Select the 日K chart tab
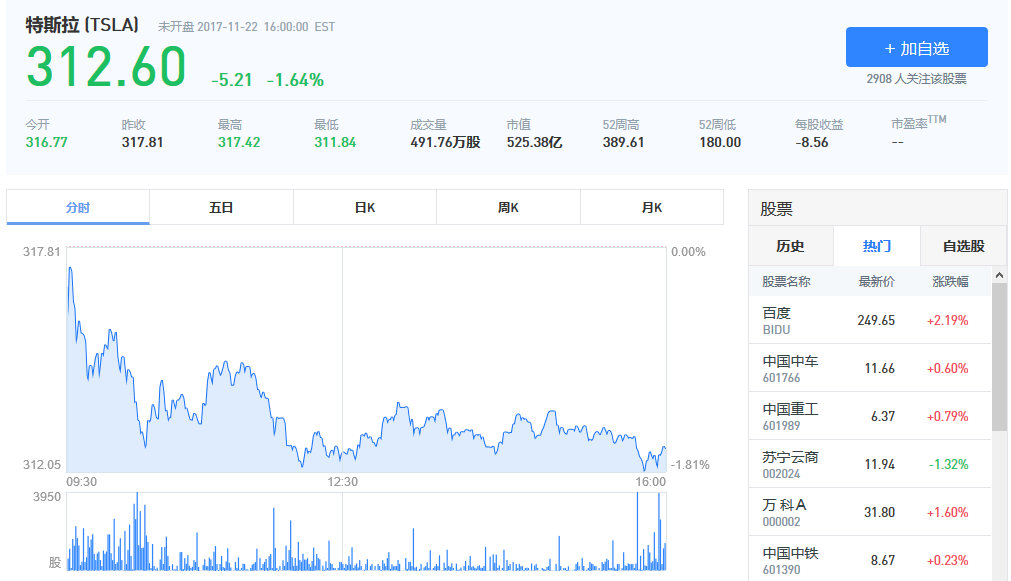Image resolution: width=1011 pixels, height=581 pixels. pos(365,208)
